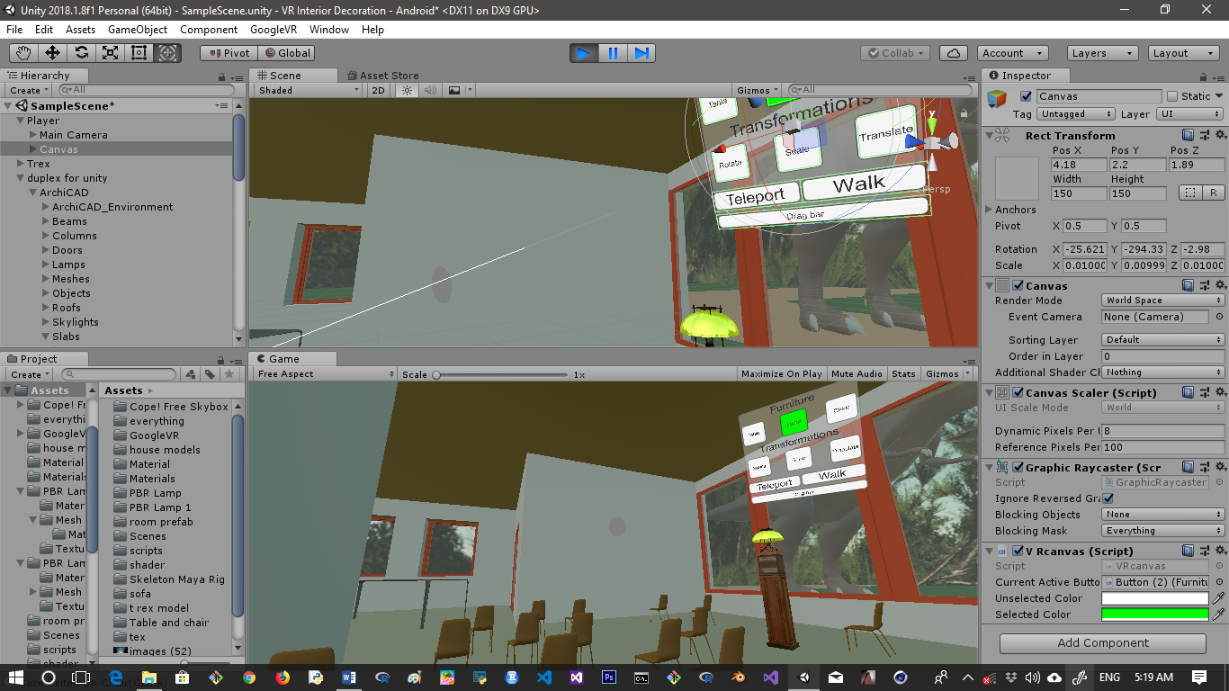Open Canvas Scaler gear settings menu

point(1220,392)
